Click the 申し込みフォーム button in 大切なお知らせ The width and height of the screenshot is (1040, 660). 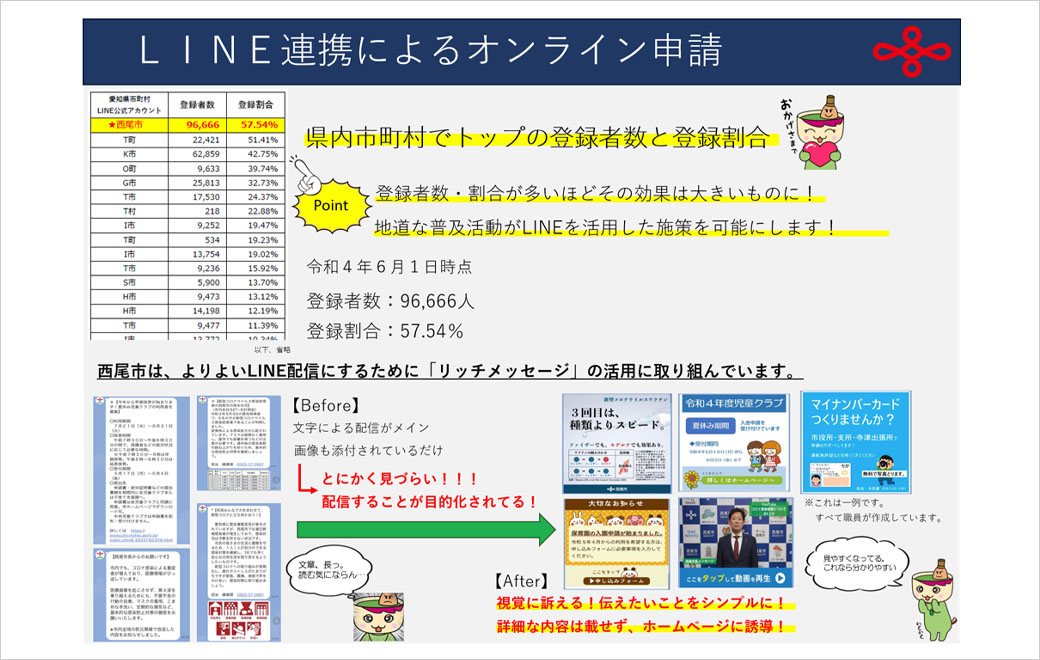[x=616, y=580]
